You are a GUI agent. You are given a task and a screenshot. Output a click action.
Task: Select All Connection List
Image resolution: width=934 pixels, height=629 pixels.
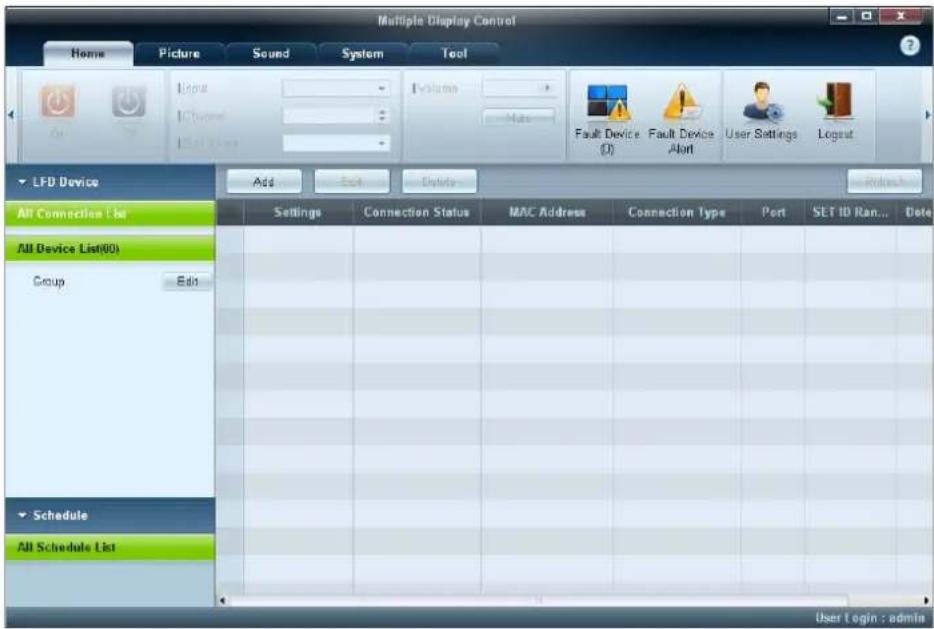[110, 213]
